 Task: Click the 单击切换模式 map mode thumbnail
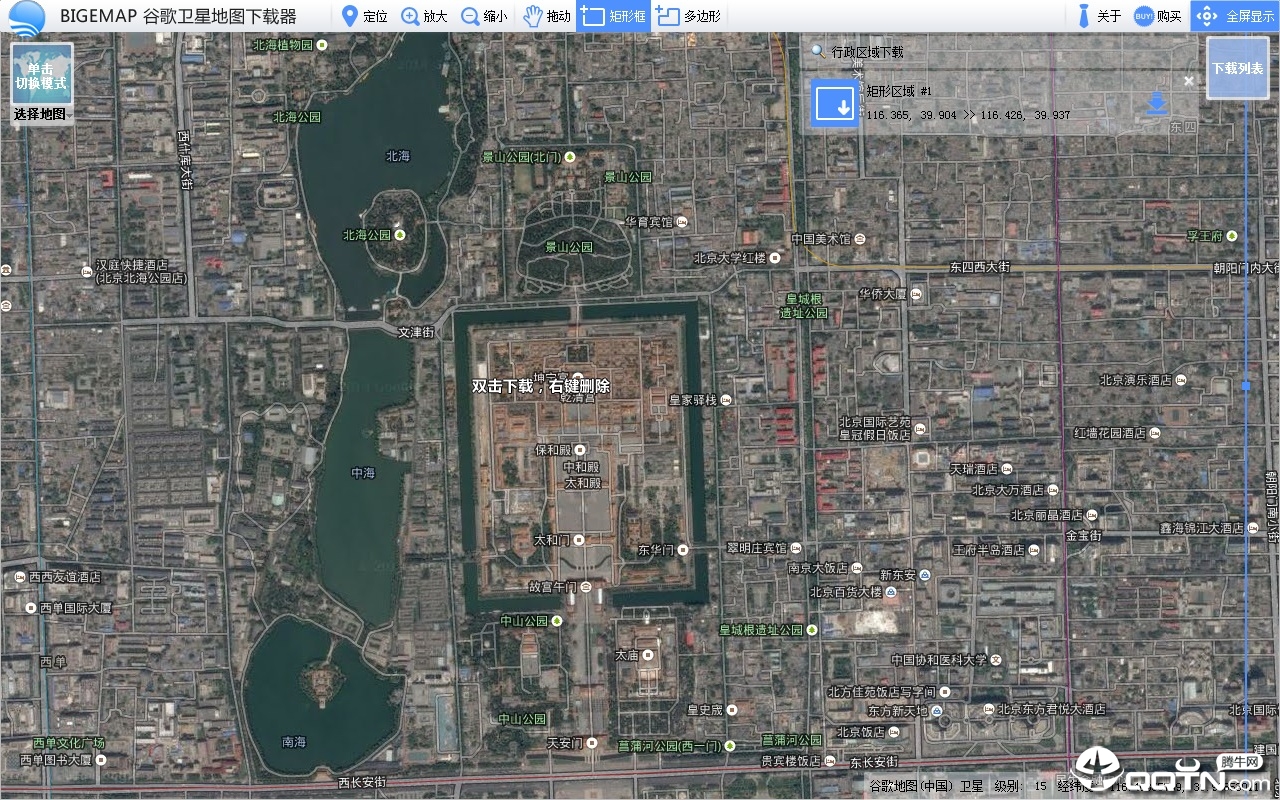[x=41, y=74]
